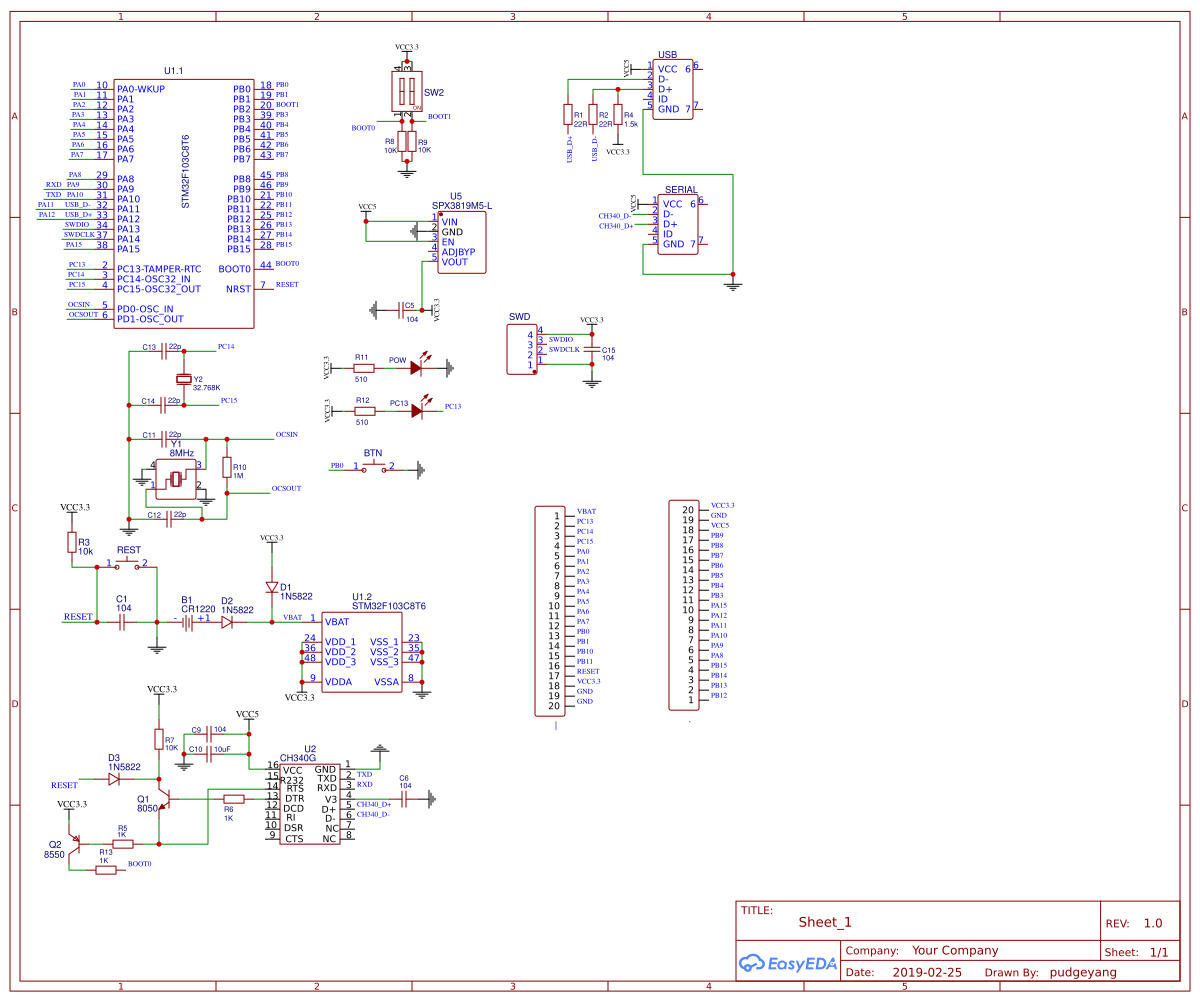Click the date 2019-02-25
This screenshot has height=1002, width=1200.
(927, 972)
